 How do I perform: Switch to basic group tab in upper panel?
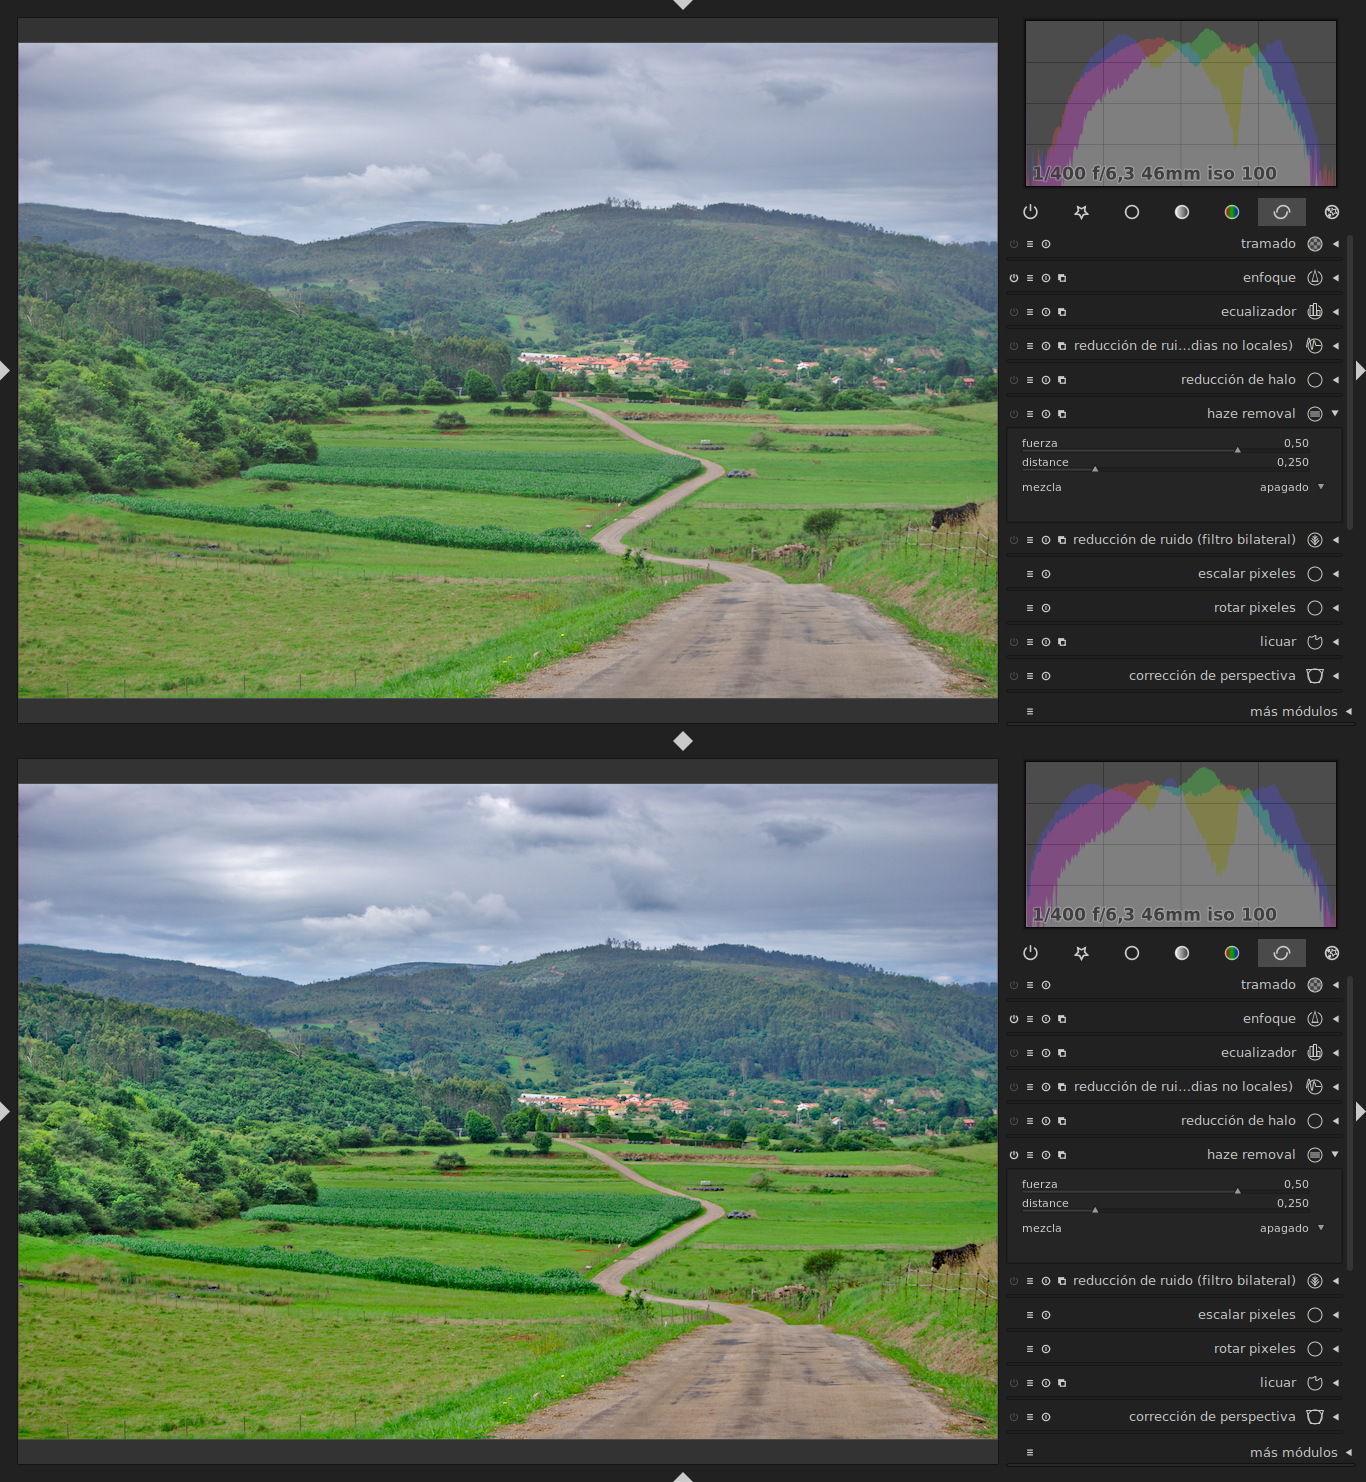[1132, 212]
